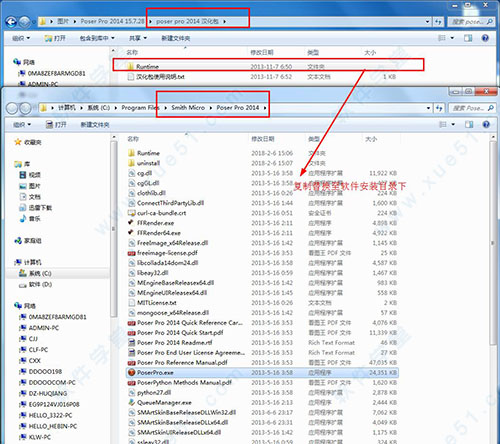Open the 包含到库中 dropdown in the back window

click(x=97, y=38)
